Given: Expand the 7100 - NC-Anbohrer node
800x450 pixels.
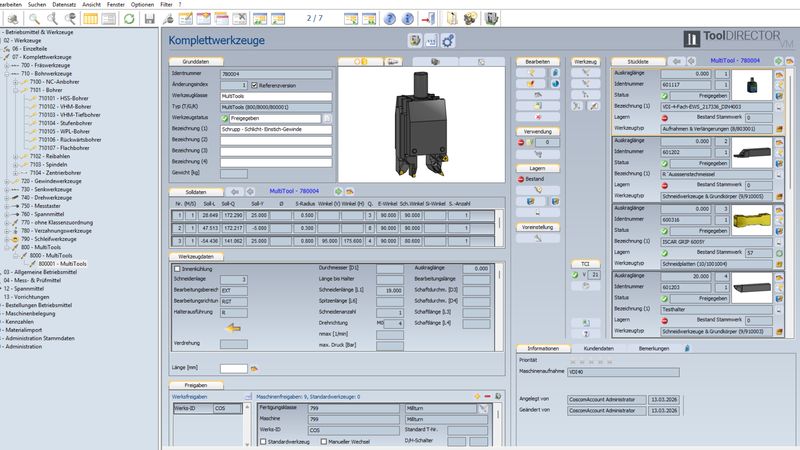Looking at the screenshot, I should coord(15,82).
